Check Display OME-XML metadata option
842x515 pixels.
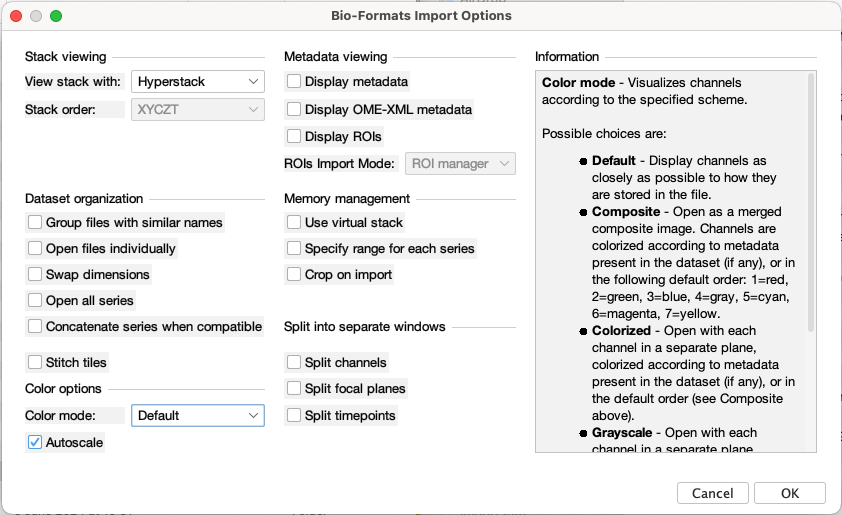click(294, 110)
